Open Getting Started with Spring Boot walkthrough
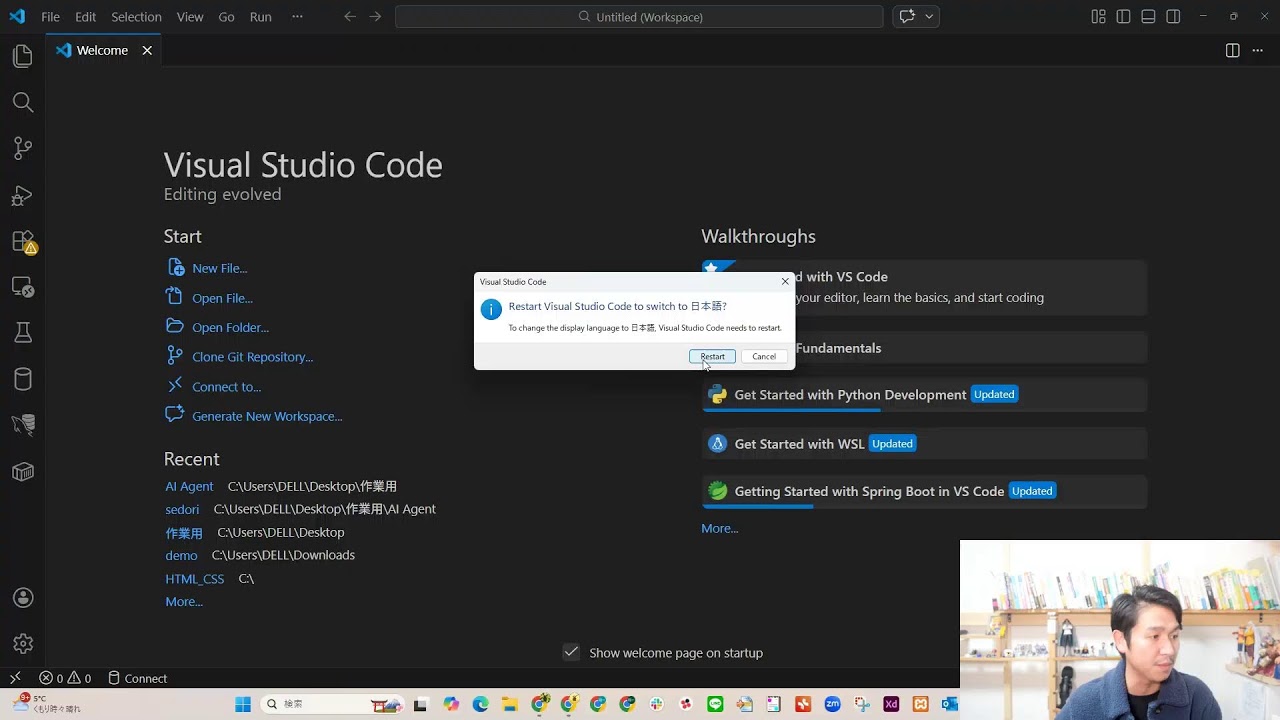 pyautogui.click(x=924, y=492)
